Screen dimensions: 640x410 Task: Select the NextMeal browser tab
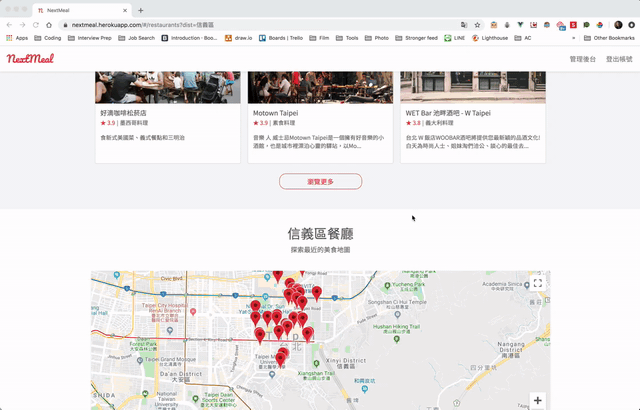coord(82,10)
